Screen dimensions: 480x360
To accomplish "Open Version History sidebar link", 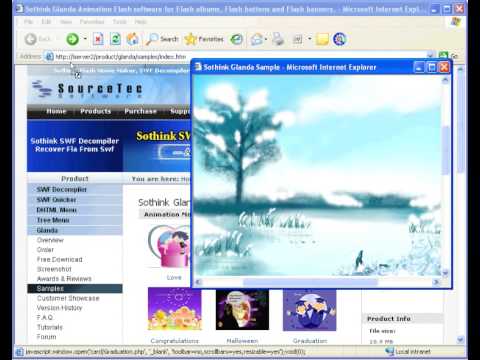I will pos(59,308).
